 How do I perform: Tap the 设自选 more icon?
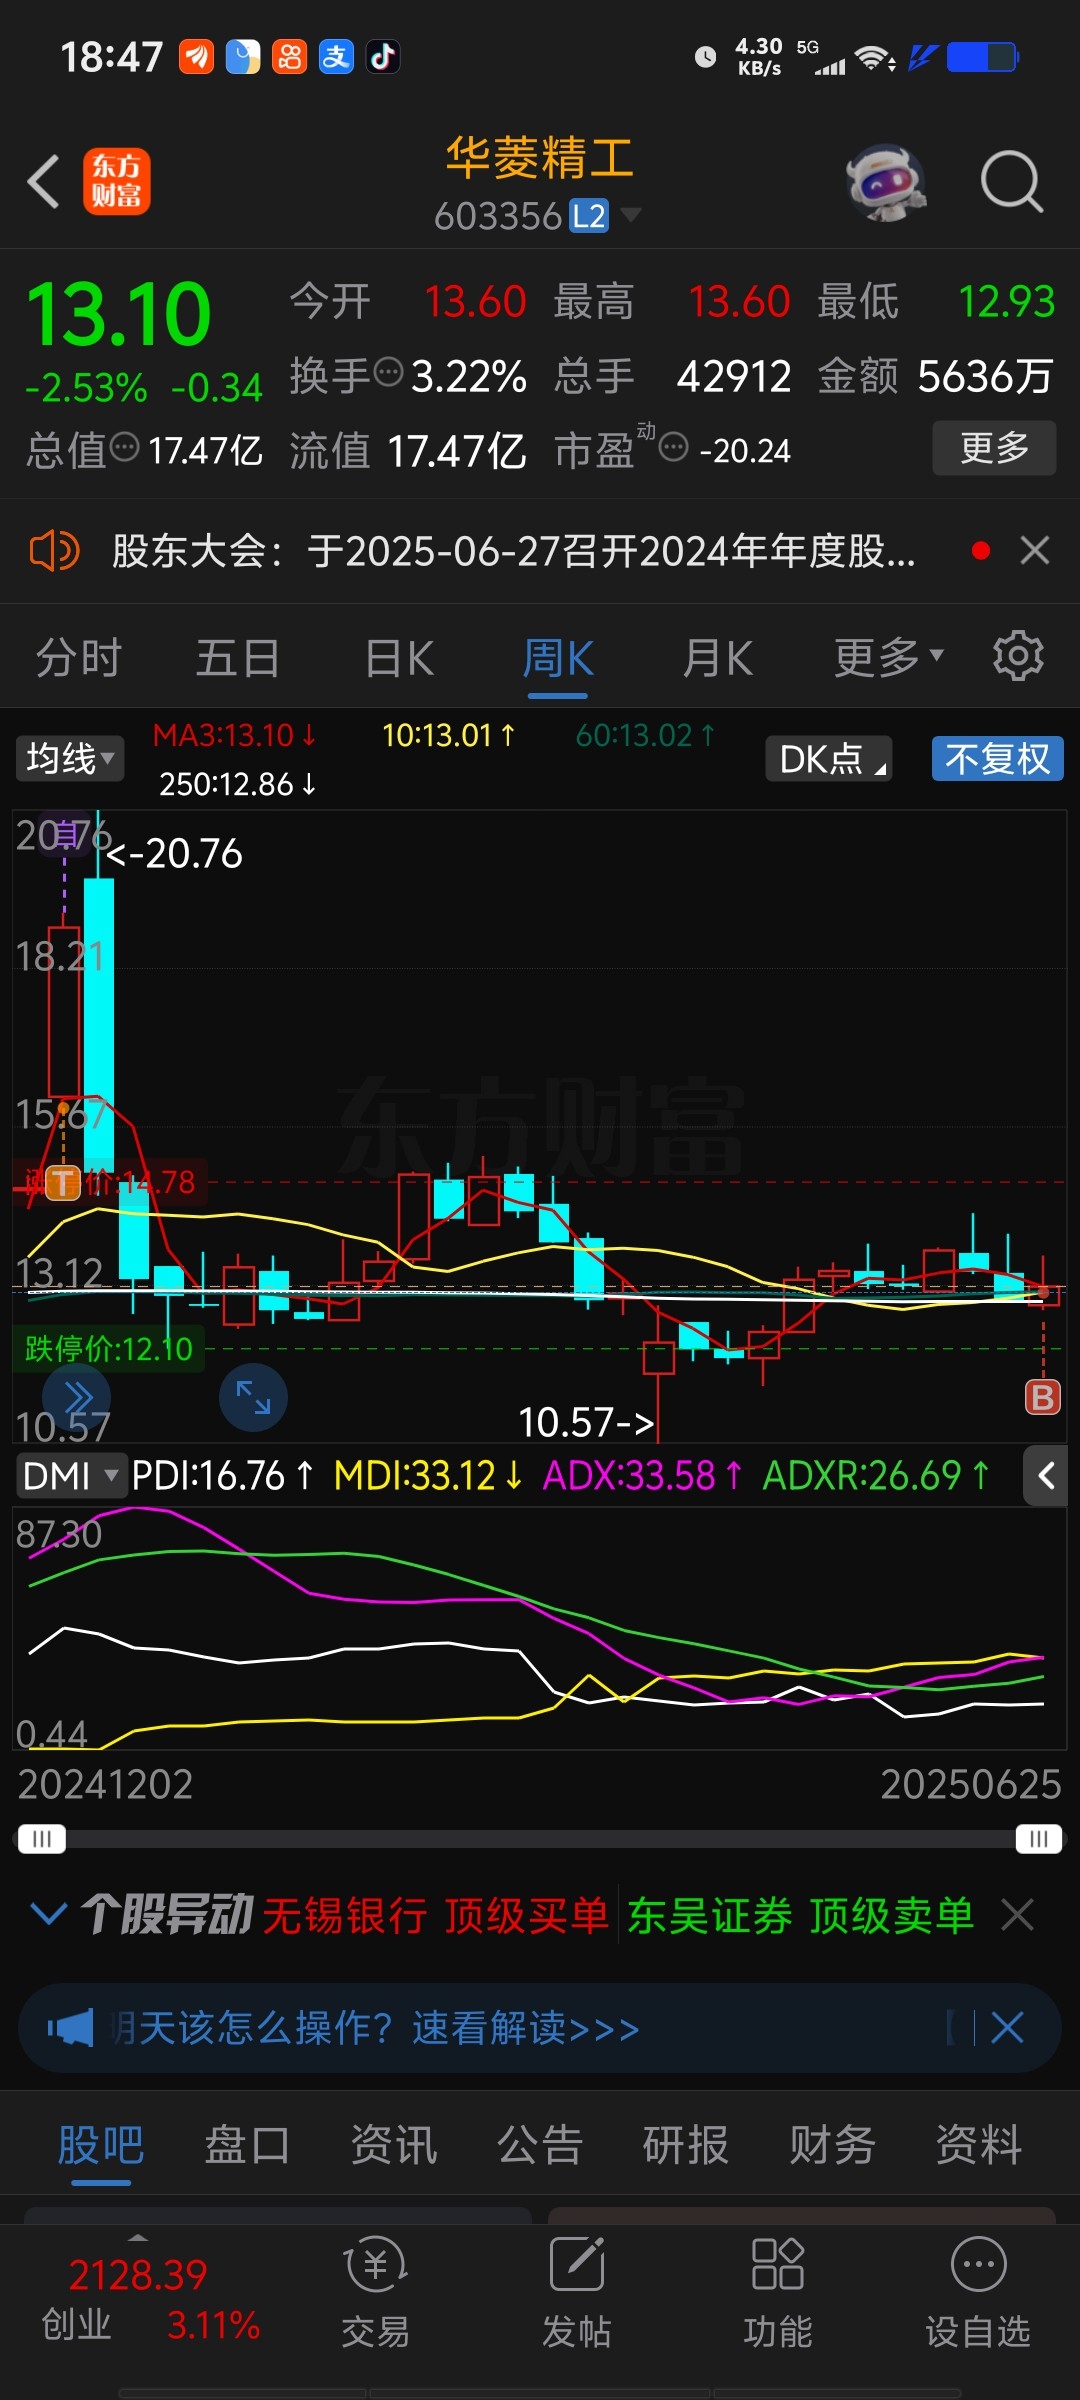click(979, 2264)
